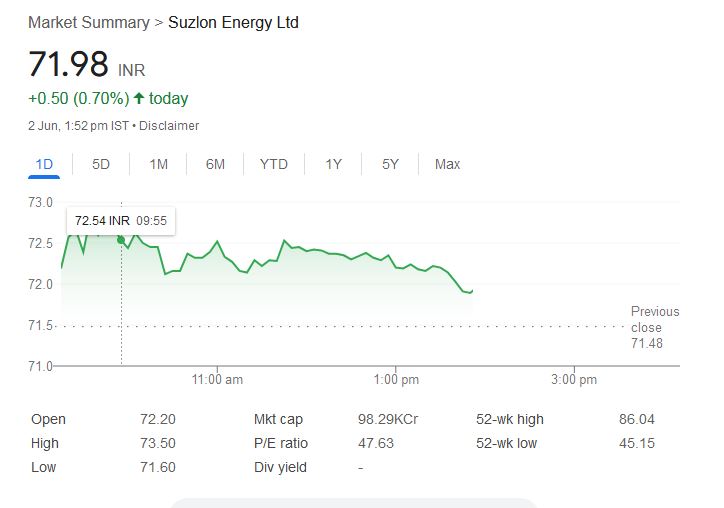The image size is (724, 508).
Task: Click the Suzlon Energy Ltd title
Action: [233, 22]
